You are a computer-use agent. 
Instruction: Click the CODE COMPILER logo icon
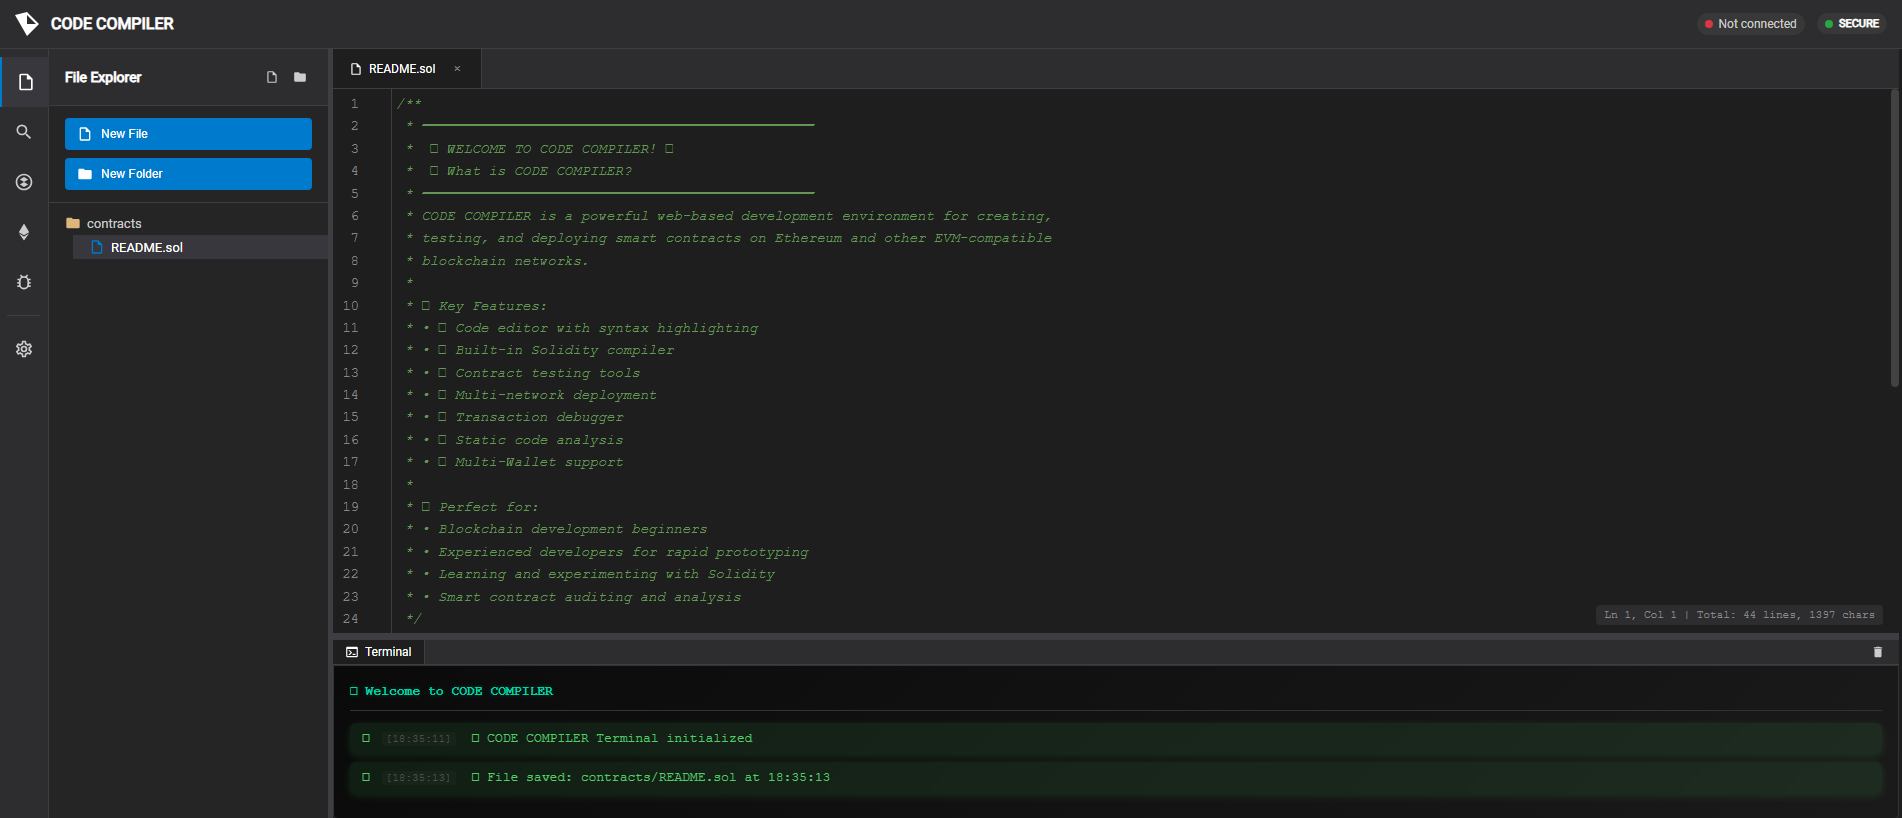(x=27, y=23)
